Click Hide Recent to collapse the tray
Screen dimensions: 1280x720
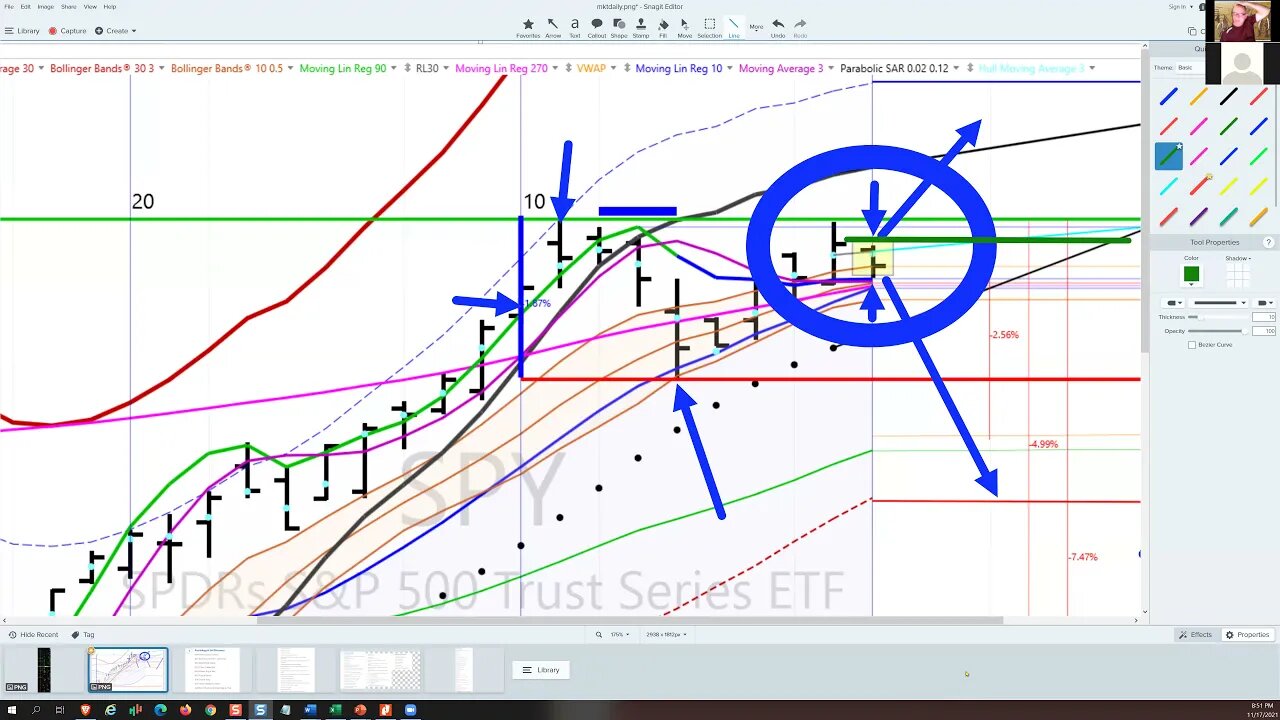(x=33, y=634)
